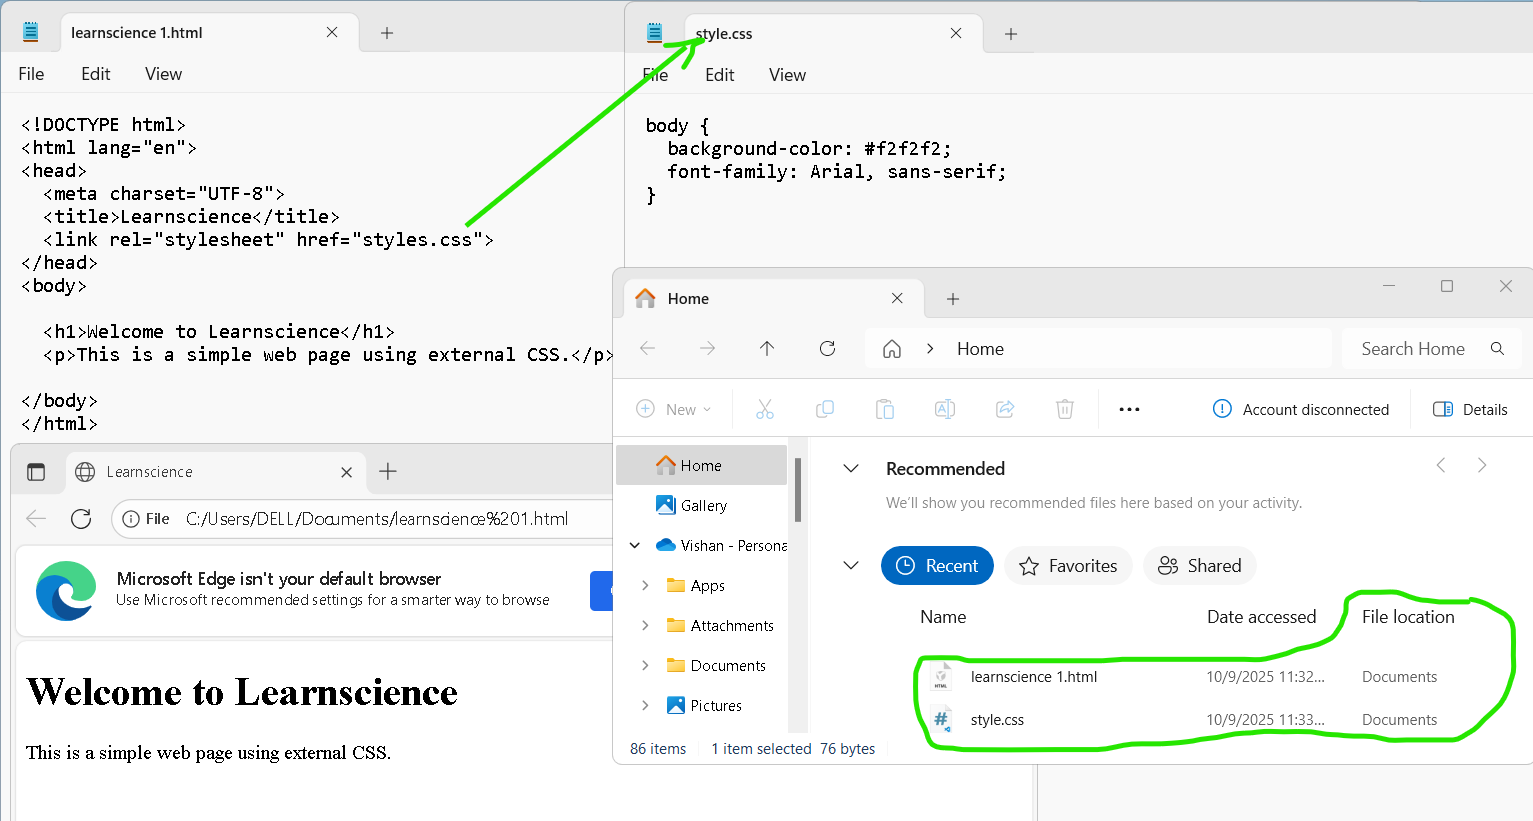Open the Edit menu in style.css Notepad

click(719, 75)
